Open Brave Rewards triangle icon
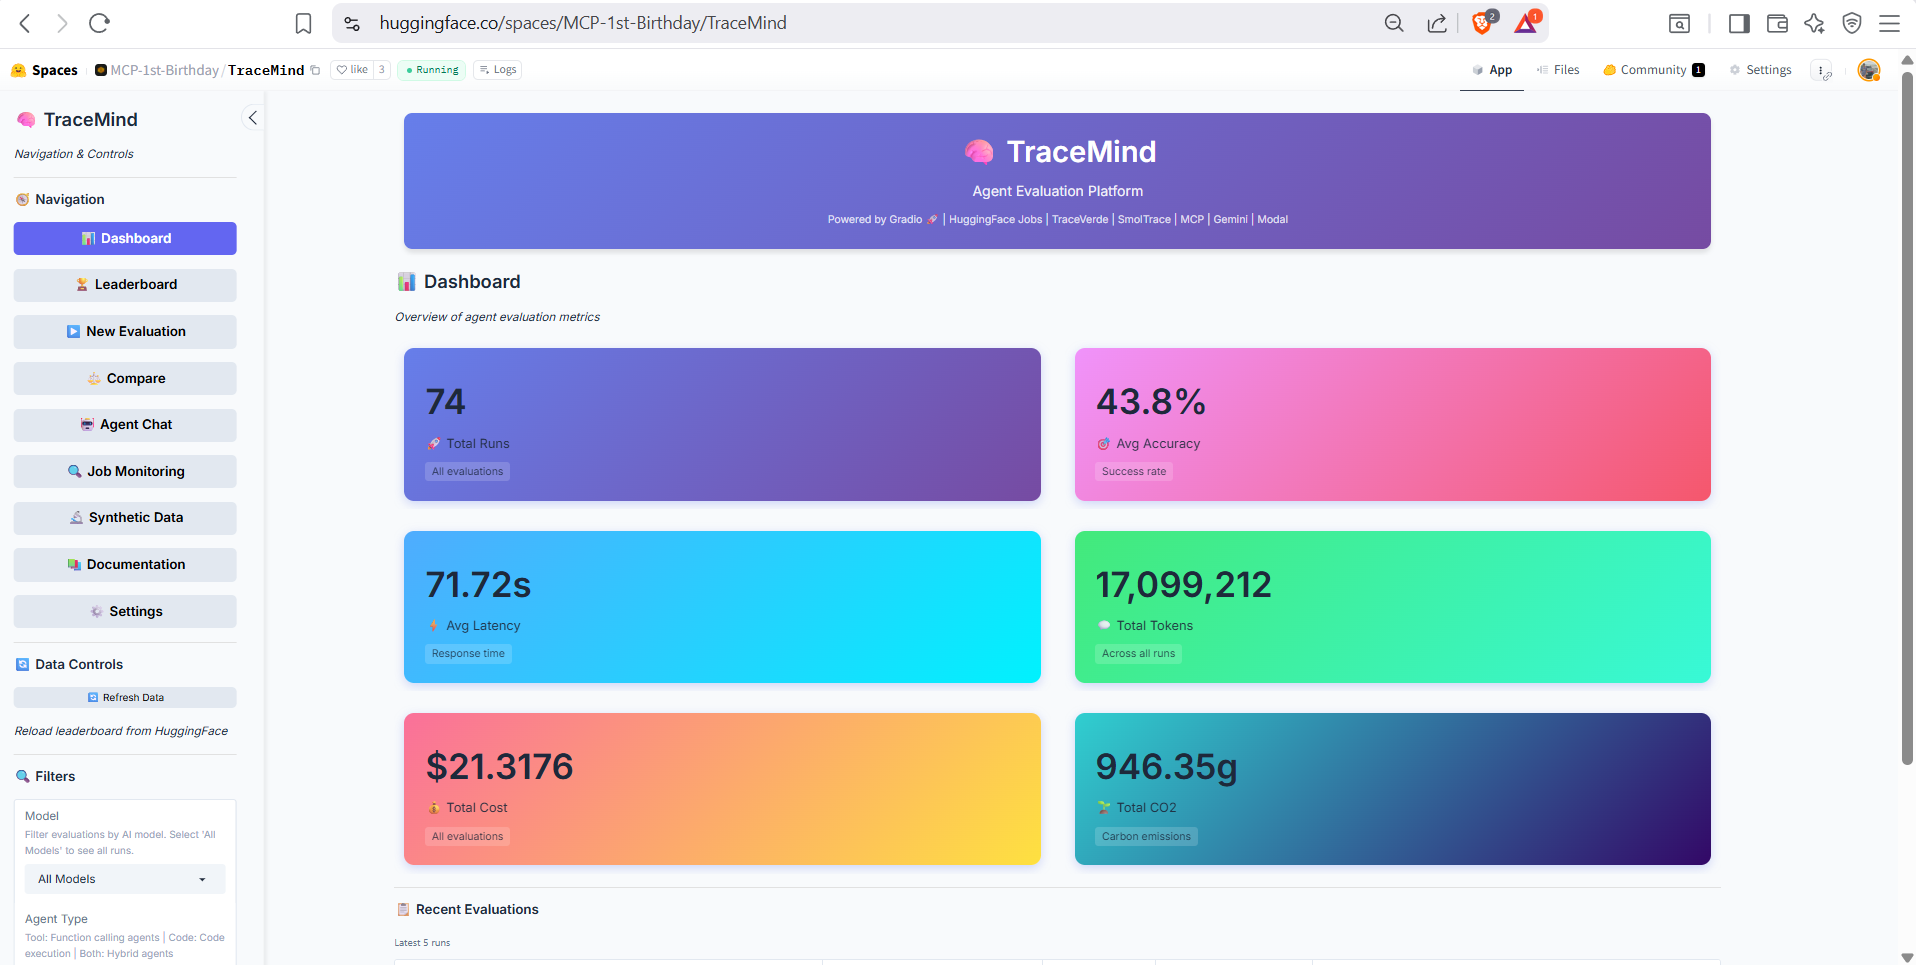The height and width of the screenshot is (965, 1916). point(1527,23)
